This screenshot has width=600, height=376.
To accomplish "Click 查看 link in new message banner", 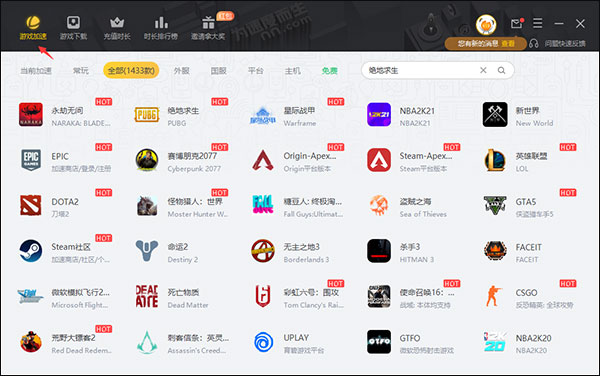I will pos(508,44).
